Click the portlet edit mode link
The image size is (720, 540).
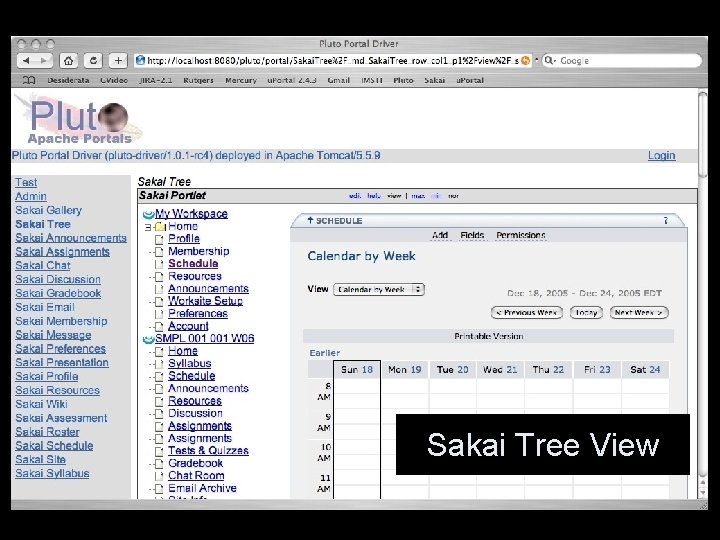tap(355, 196)
